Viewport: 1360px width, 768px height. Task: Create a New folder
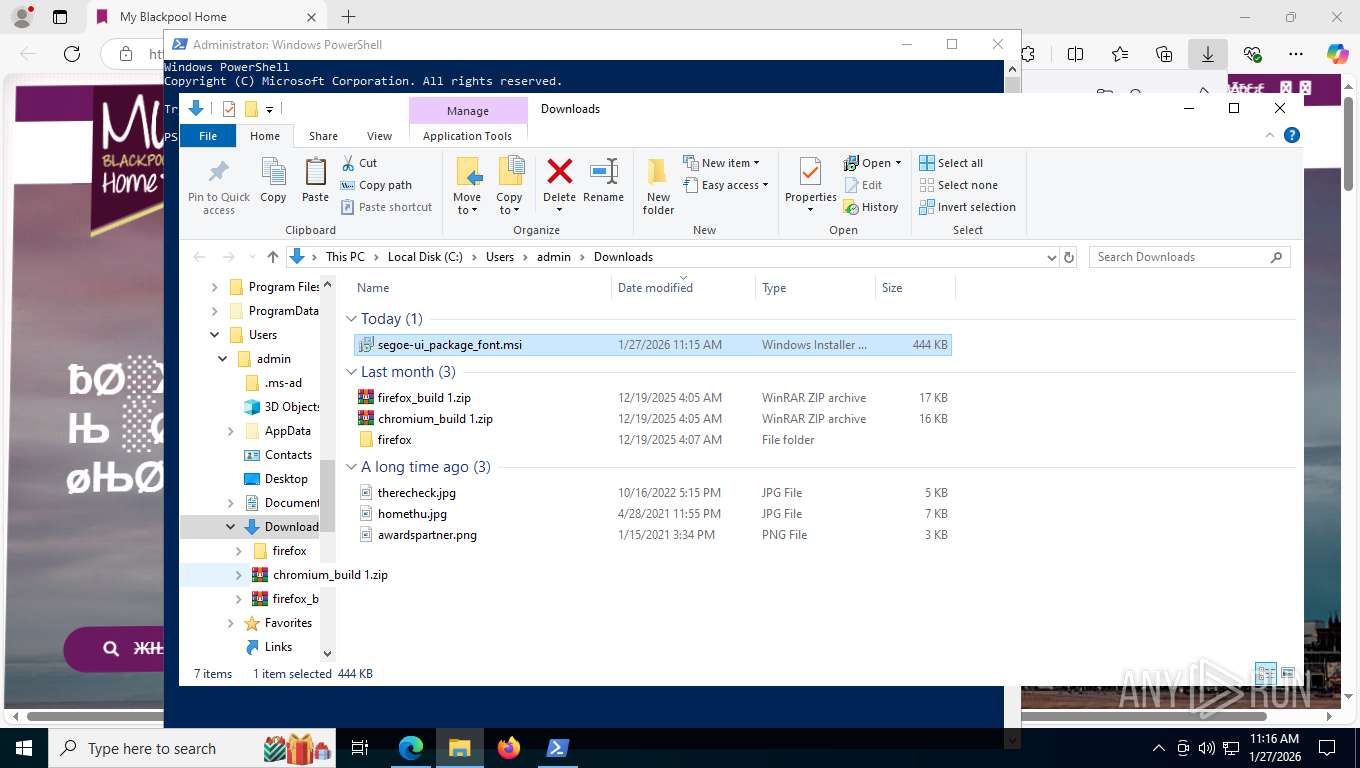point(658,186)
